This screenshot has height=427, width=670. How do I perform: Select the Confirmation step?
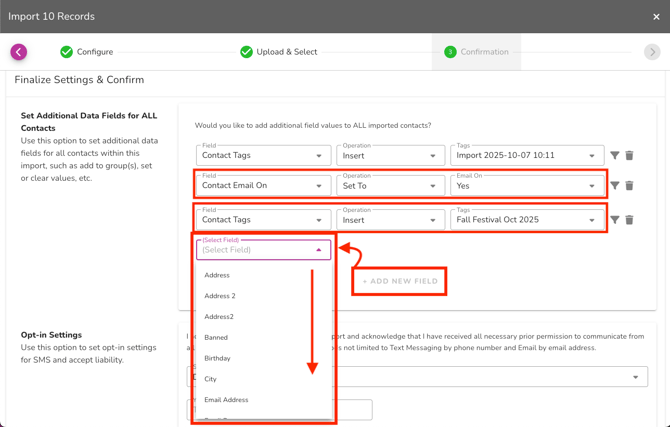(x=476, y=52)
